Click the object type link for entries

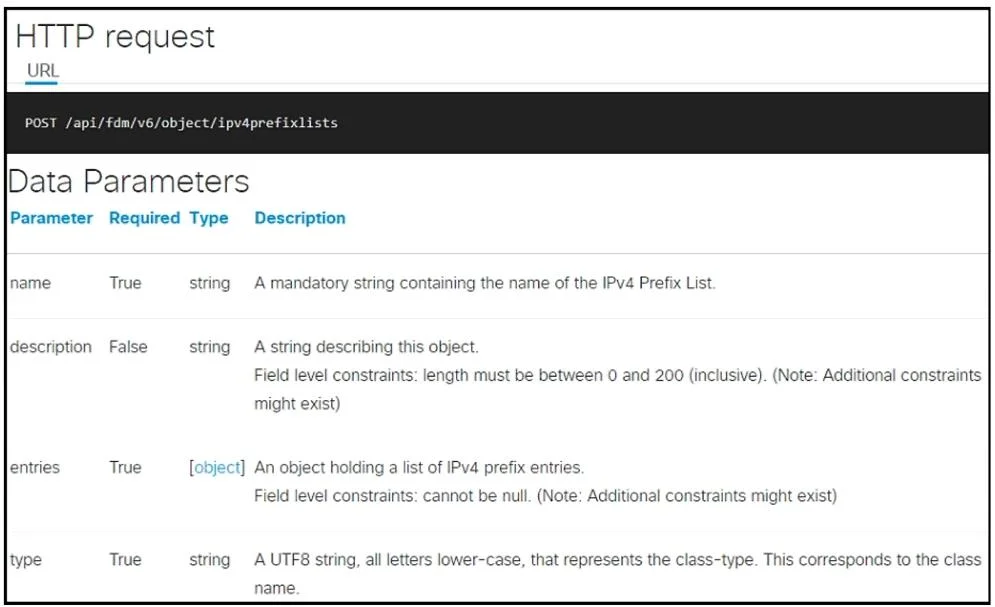[217, 467]
